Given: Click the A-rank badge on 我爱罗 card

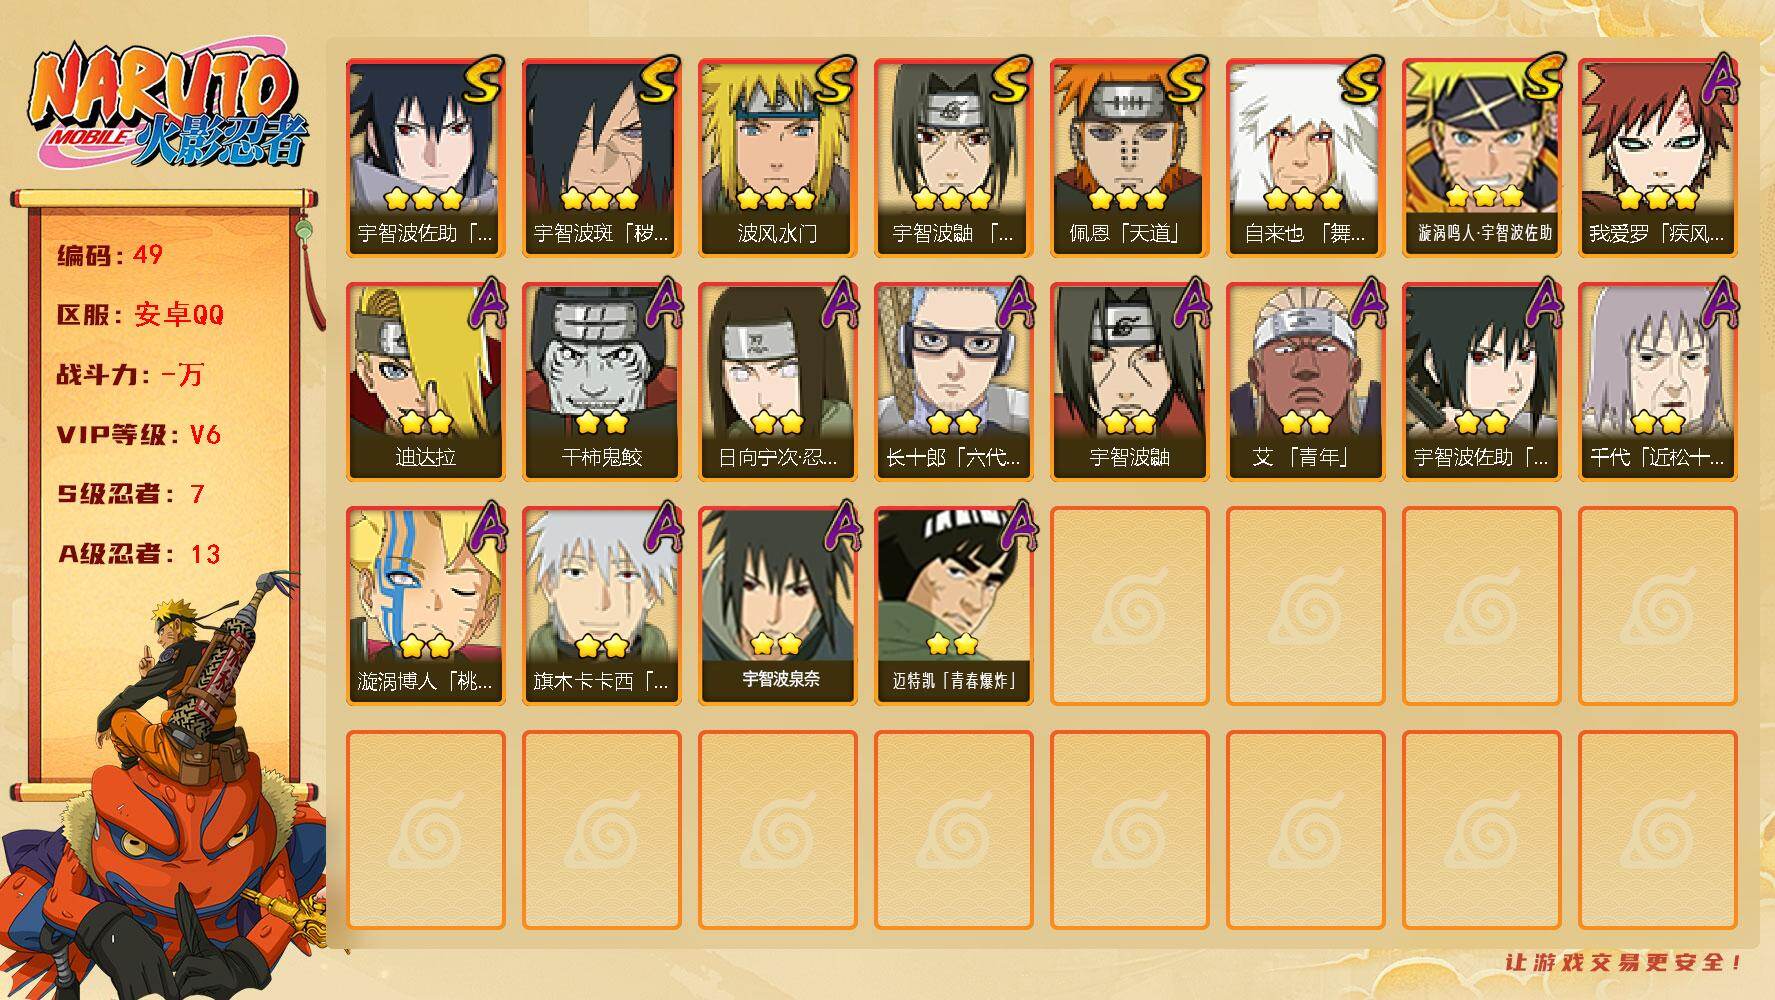Looking at the screenshot, I should point(1719,80).
